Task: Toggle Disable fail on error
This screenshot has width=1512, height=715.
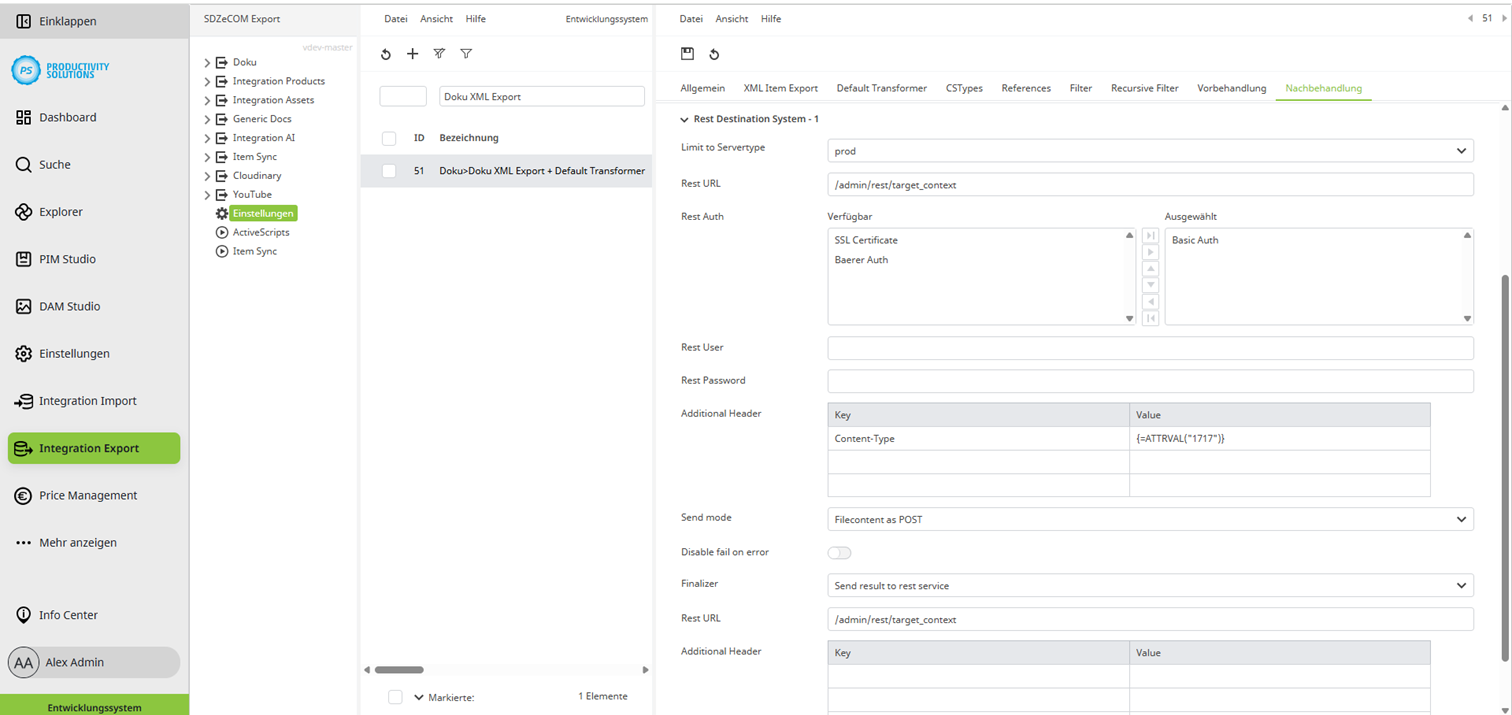Action: 839,552
